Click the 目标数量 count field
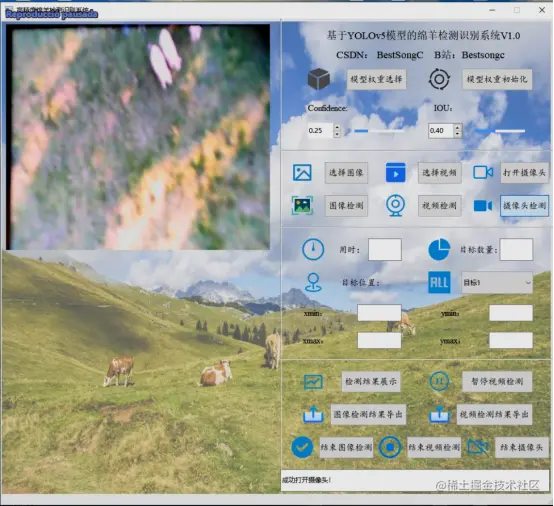This screenshot has width=554, height=506. pos(516,249)
